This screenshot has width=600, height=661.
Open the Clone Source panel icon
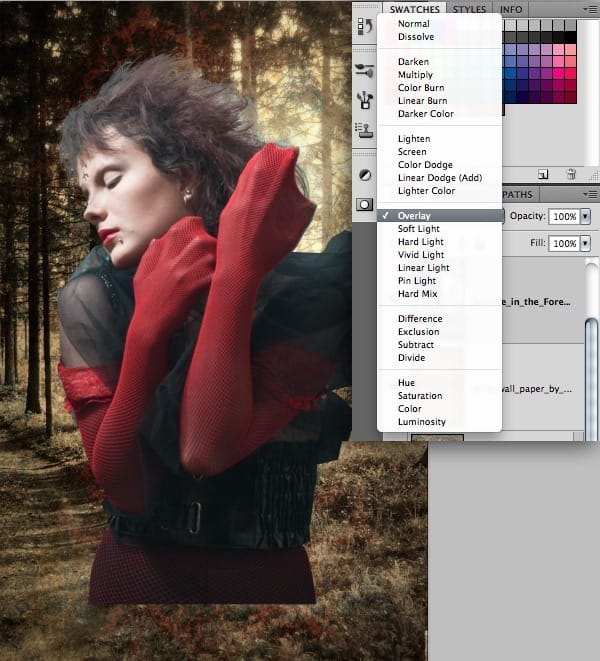[365, 130]
